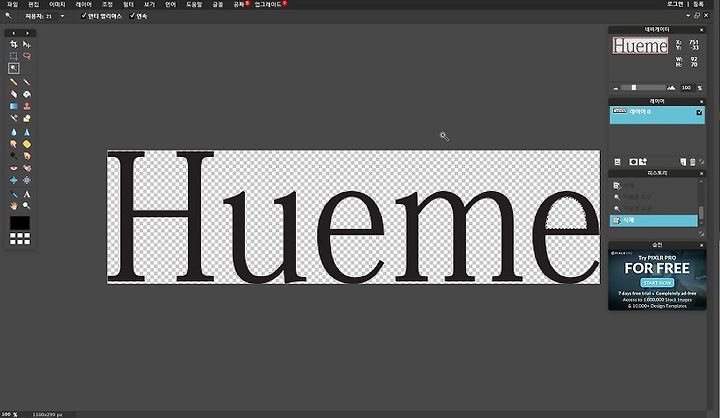Screen dimensions: 720x418
Task: Open the 업그레이드 upgrade menu item
Action: point(268,4)
